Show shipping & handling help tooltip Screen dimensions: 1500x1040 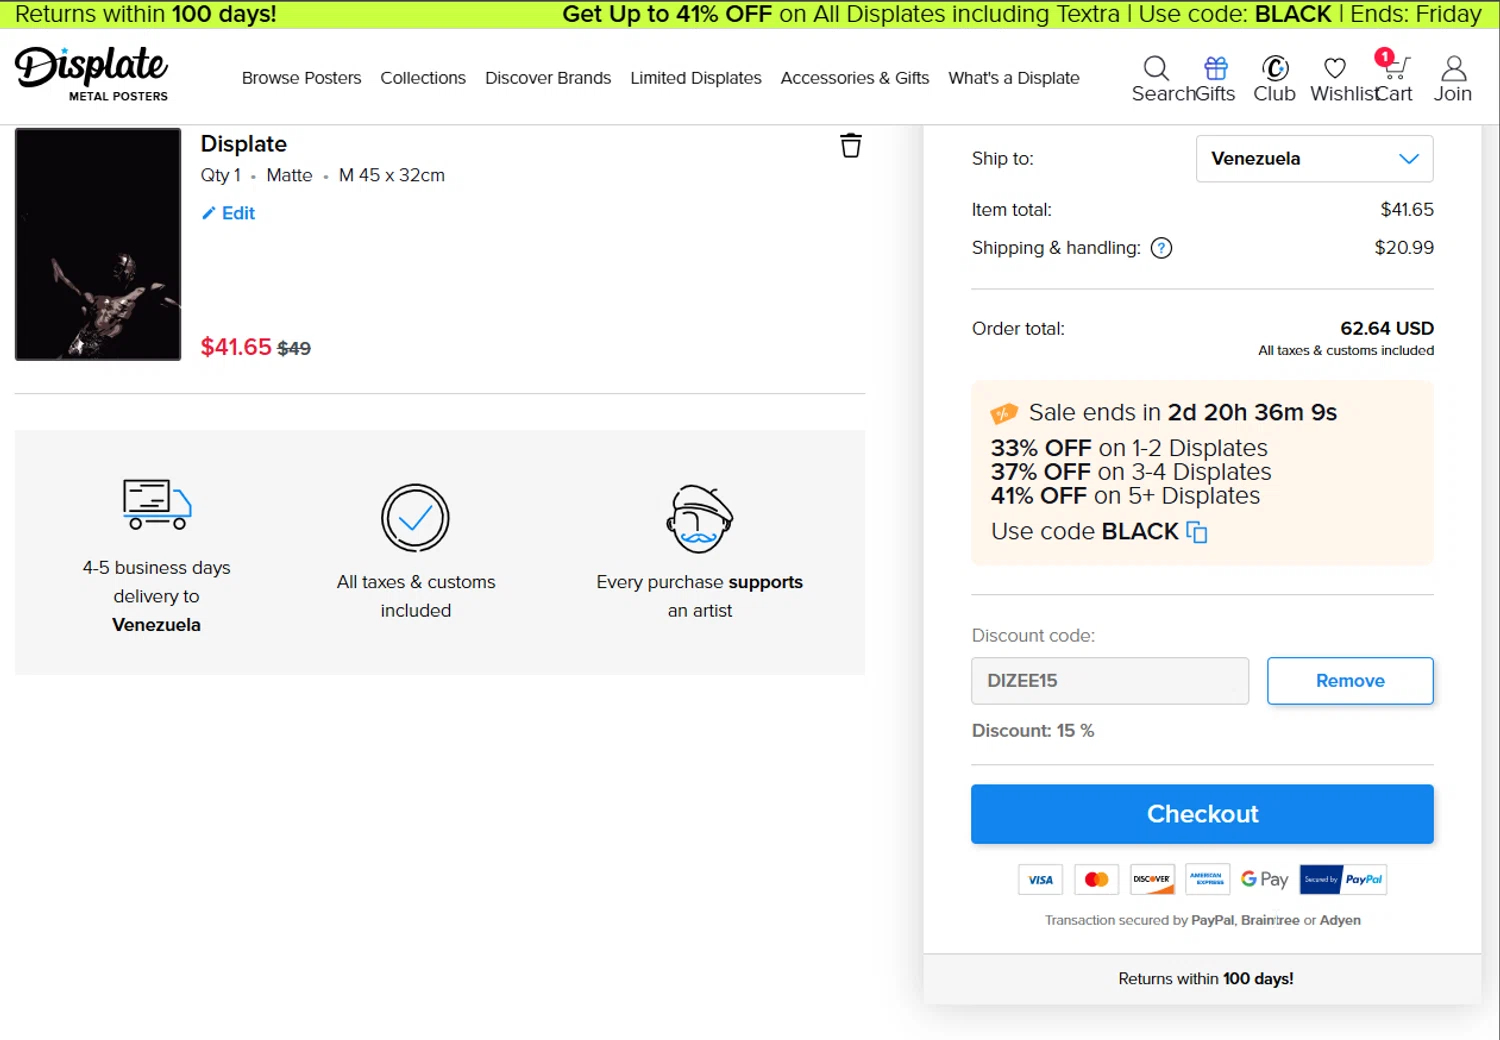tap(1161, 248)
